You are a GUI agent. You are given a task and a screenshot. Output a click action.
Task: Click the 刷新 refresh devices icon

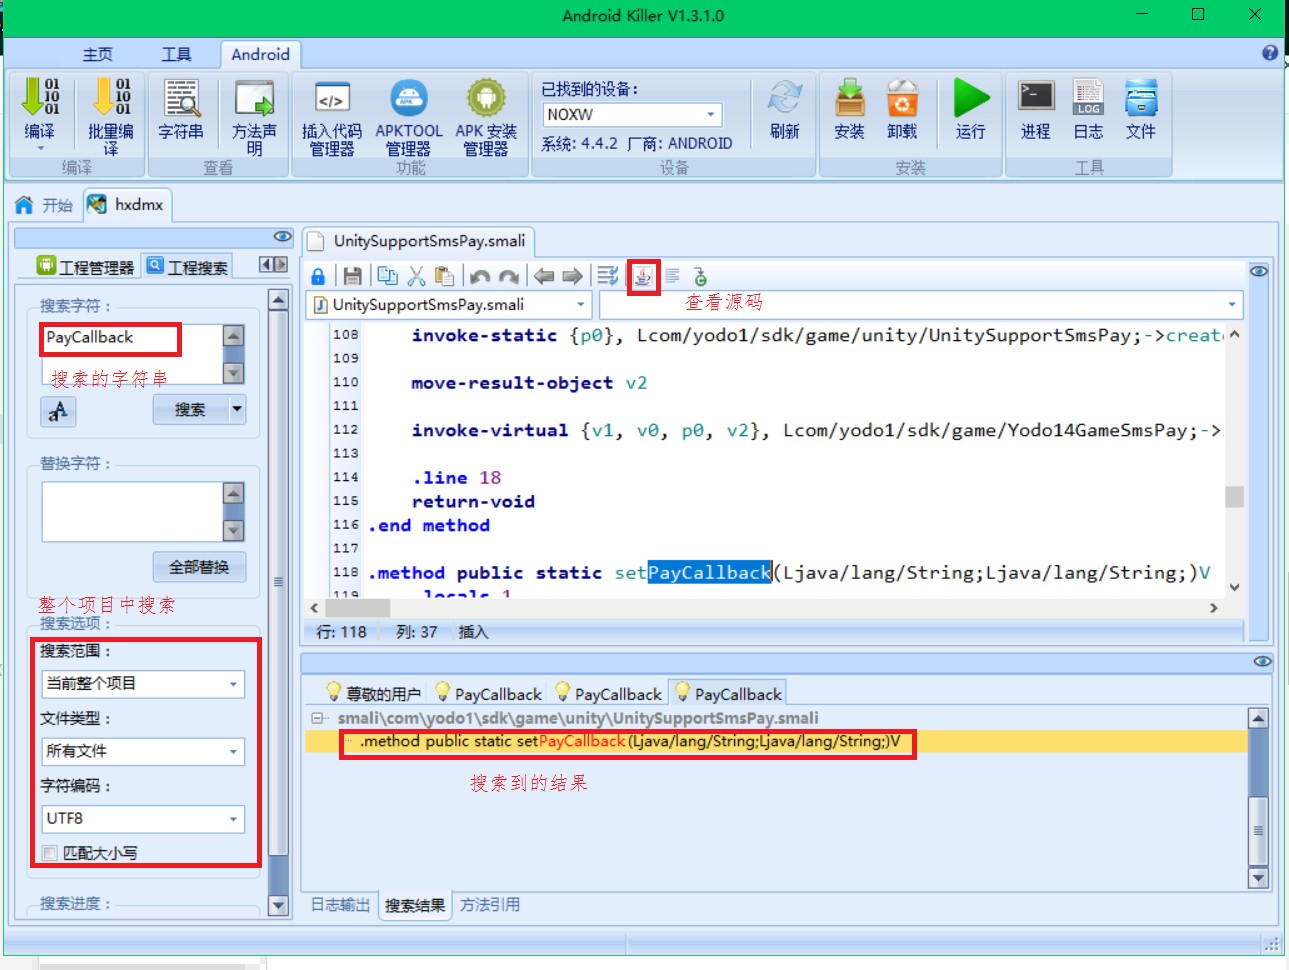pos(785,98)
